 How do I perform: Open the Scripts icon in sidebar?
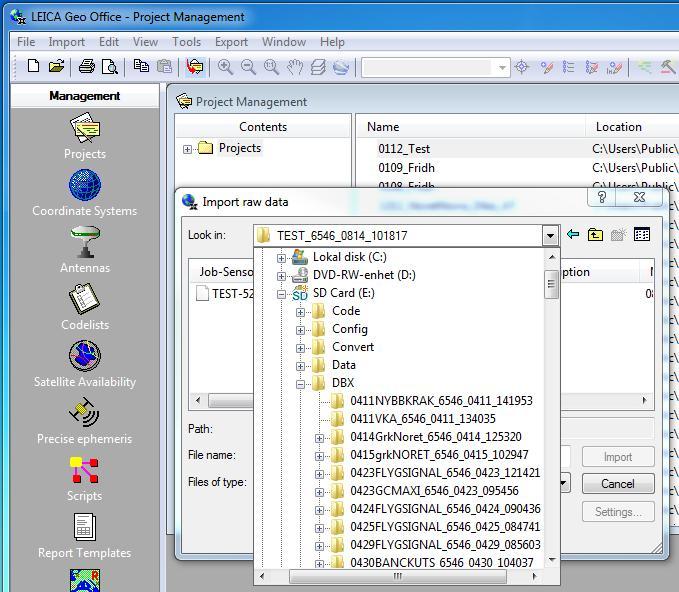tap(84, 470)
